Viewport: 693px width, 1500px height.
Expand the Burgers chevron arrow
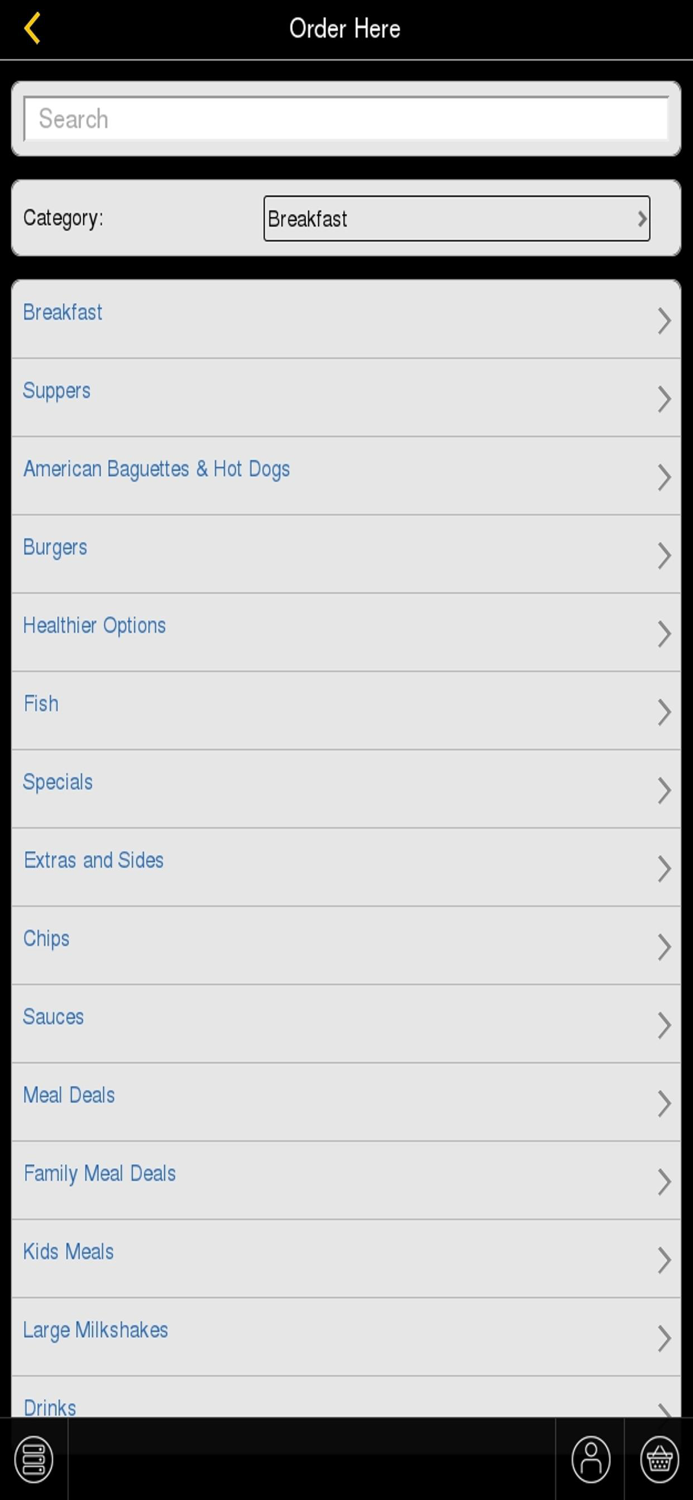click(663, 556)
